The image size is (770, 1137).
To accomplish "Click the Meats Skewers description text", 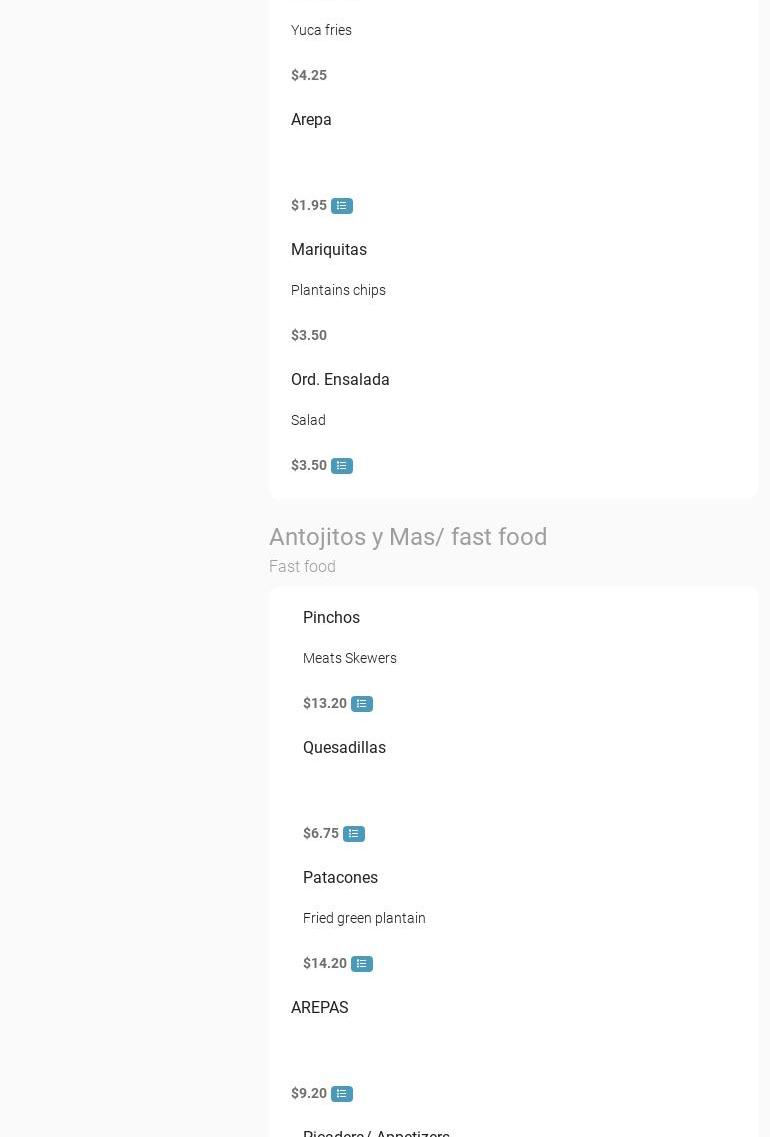I will pyautogui.click(x=350, y=659).
